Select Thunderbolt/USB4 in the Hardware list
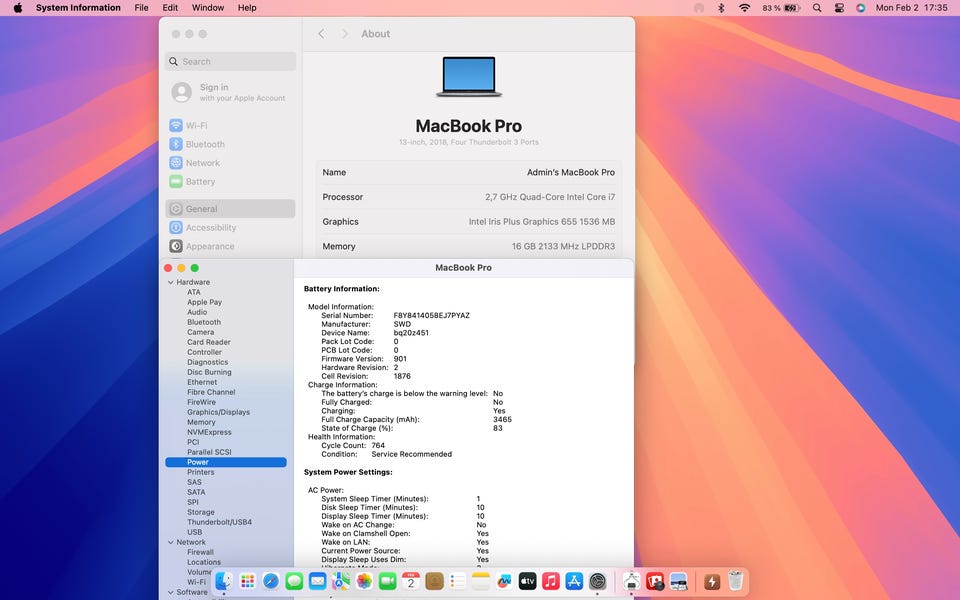The width and height of the screenshot is (960, 600). (219, 522)
